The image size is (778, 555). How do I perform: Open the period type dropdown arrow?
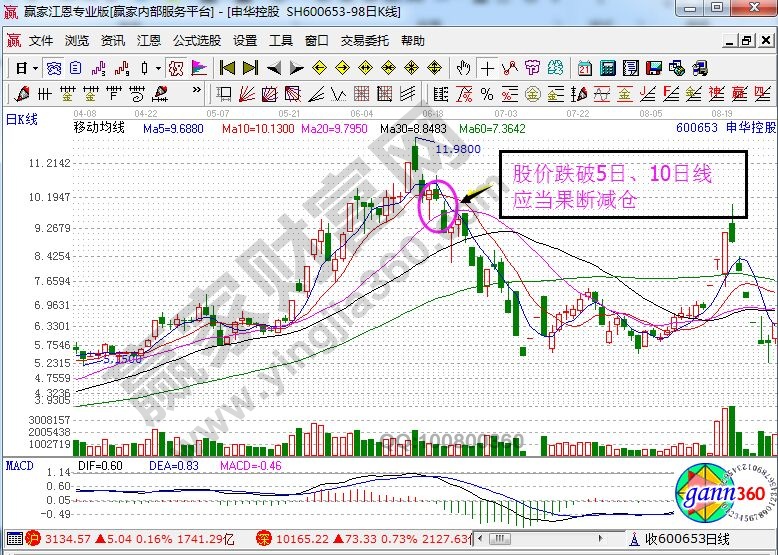tap(35, 68)
